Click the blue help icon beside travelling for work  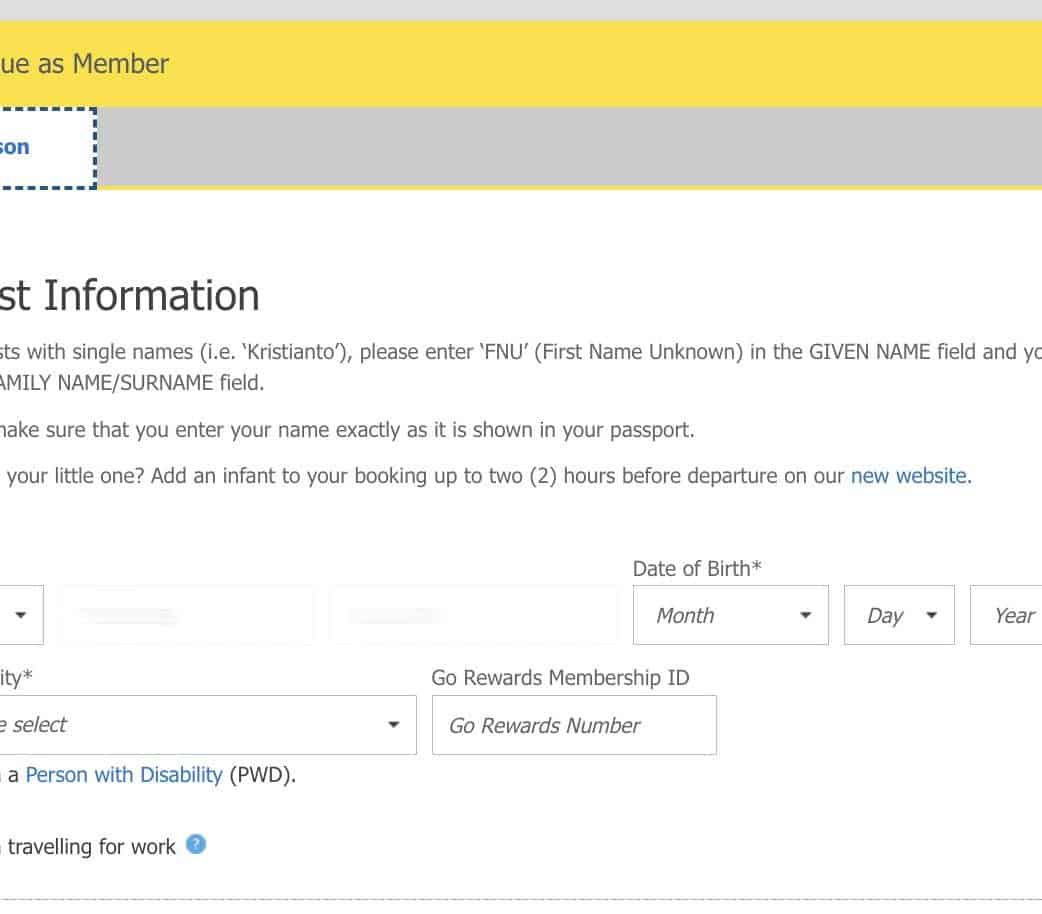point(196,845)
